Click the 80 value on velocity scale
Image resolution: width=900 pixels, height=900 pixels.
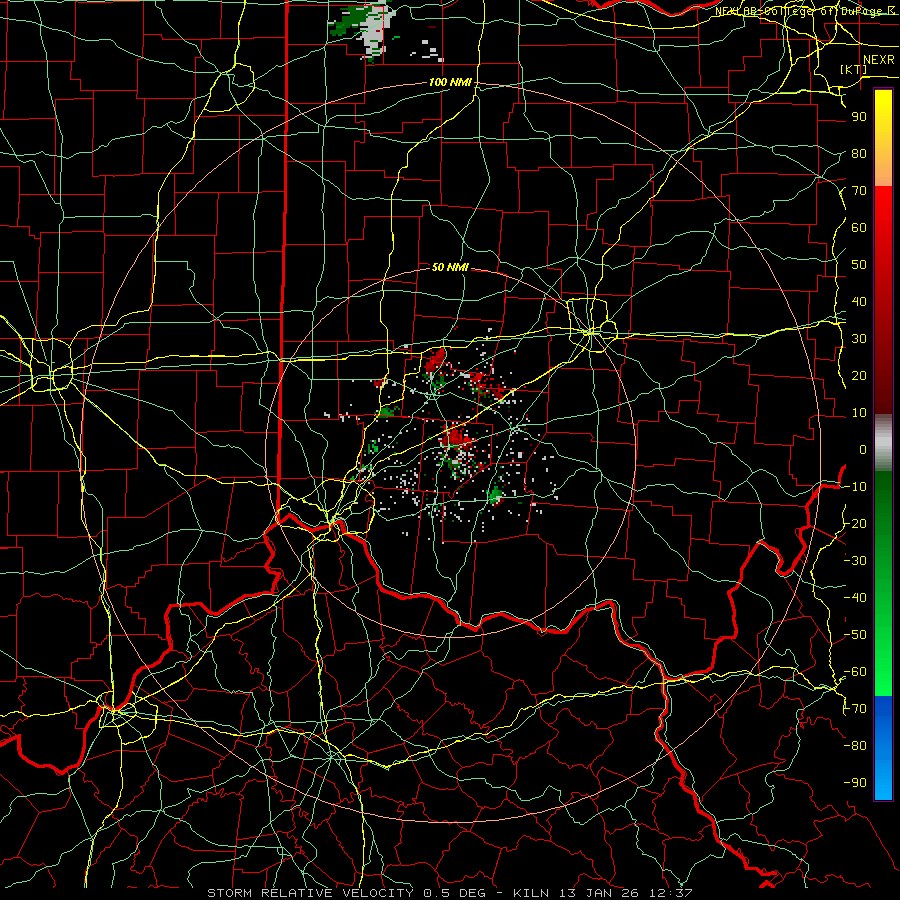(859, 154)
